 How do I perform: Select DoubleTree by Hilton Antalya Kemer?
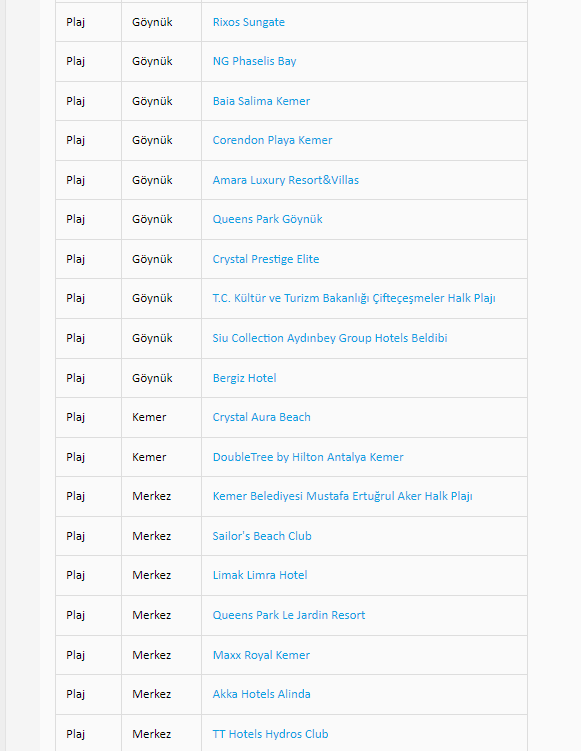click(308, 457)
